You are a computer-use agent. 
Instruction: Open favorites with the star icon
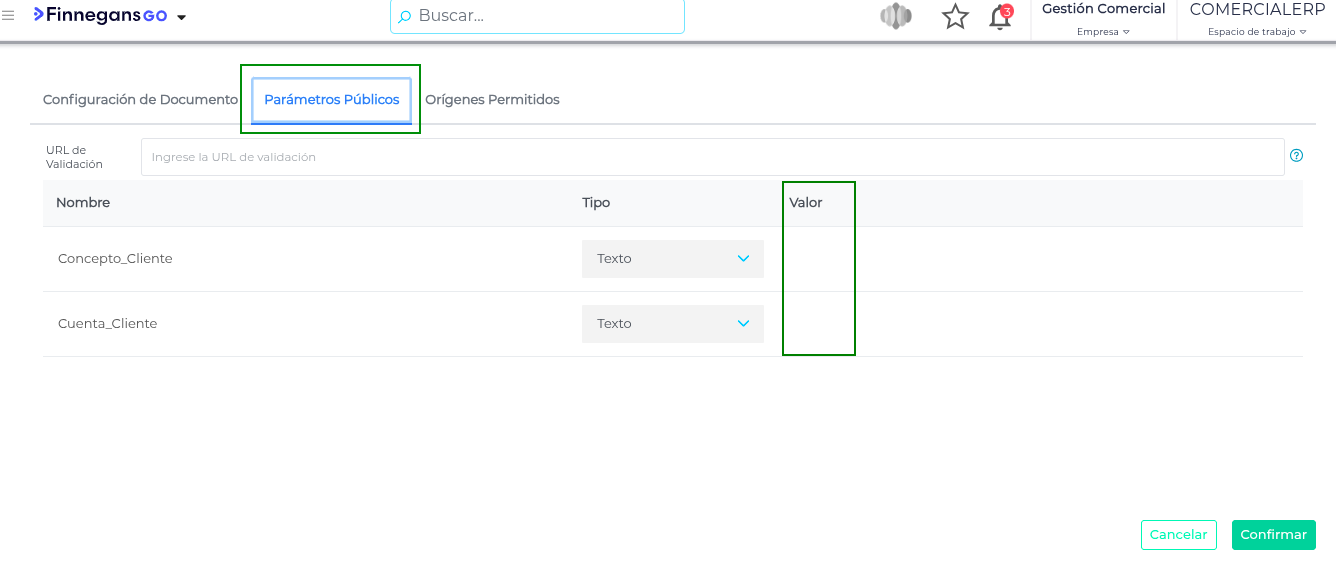(955, 17)
